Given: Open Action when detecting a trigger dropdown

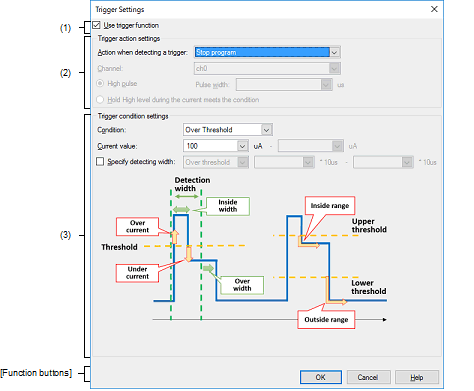Looking at the screenshot, I should (x=335, y=52).
